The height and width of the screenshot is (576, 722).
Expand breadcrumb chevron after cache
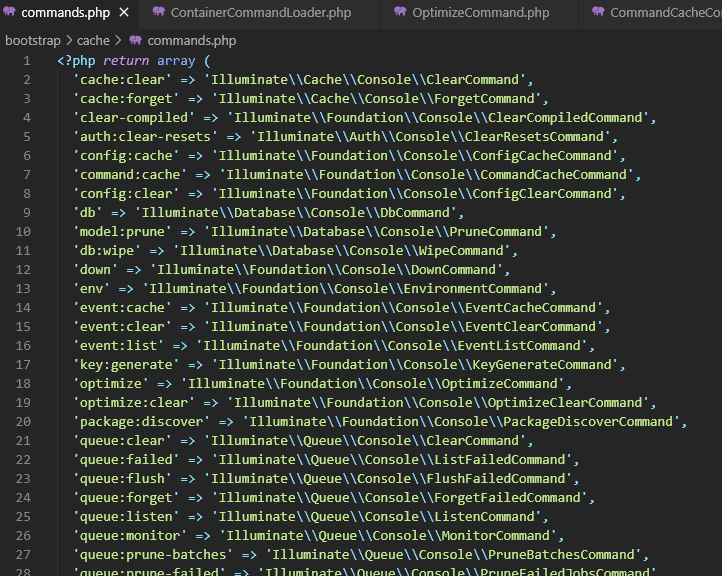(x=118, y=41)
